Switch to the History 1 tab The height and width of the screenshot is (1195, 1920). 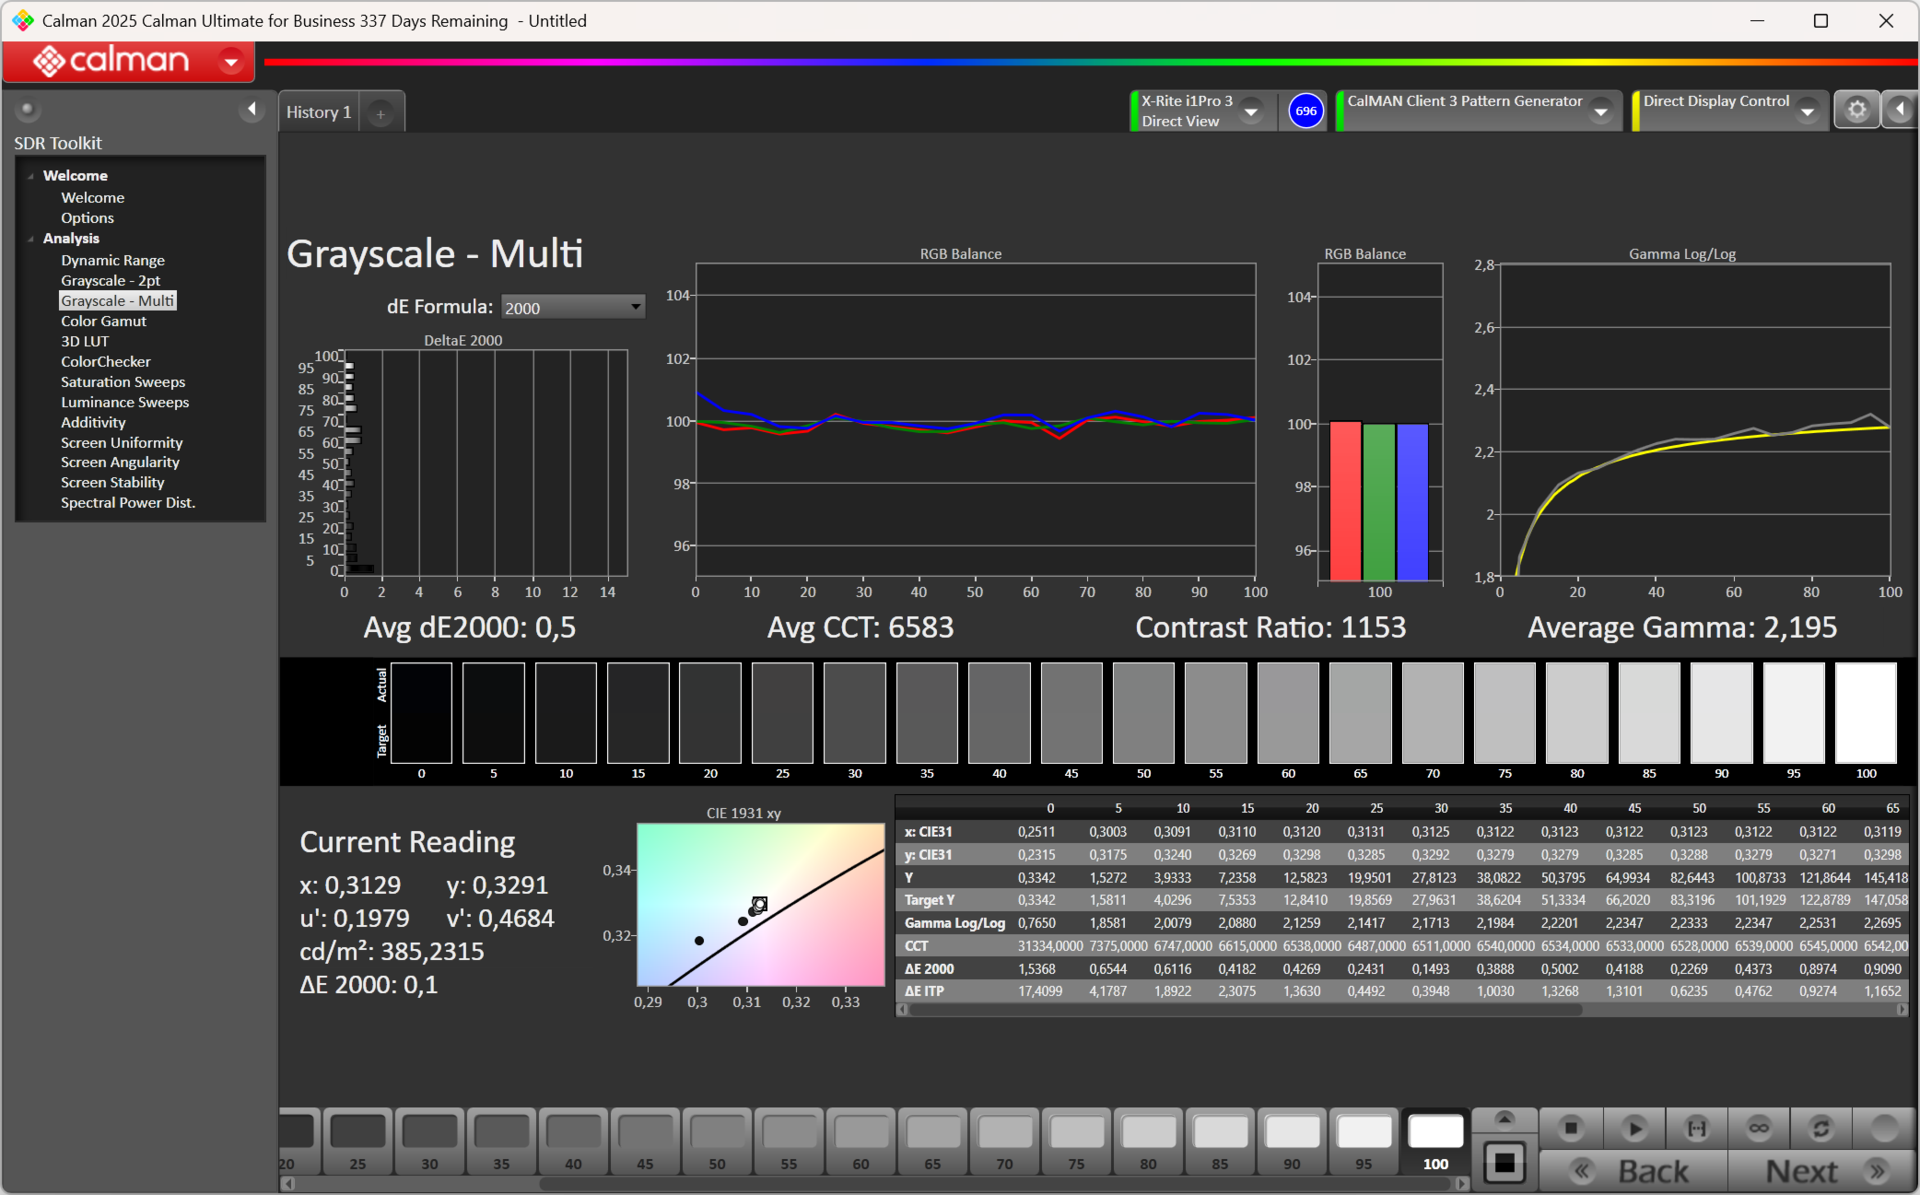[x=318, y=112]
